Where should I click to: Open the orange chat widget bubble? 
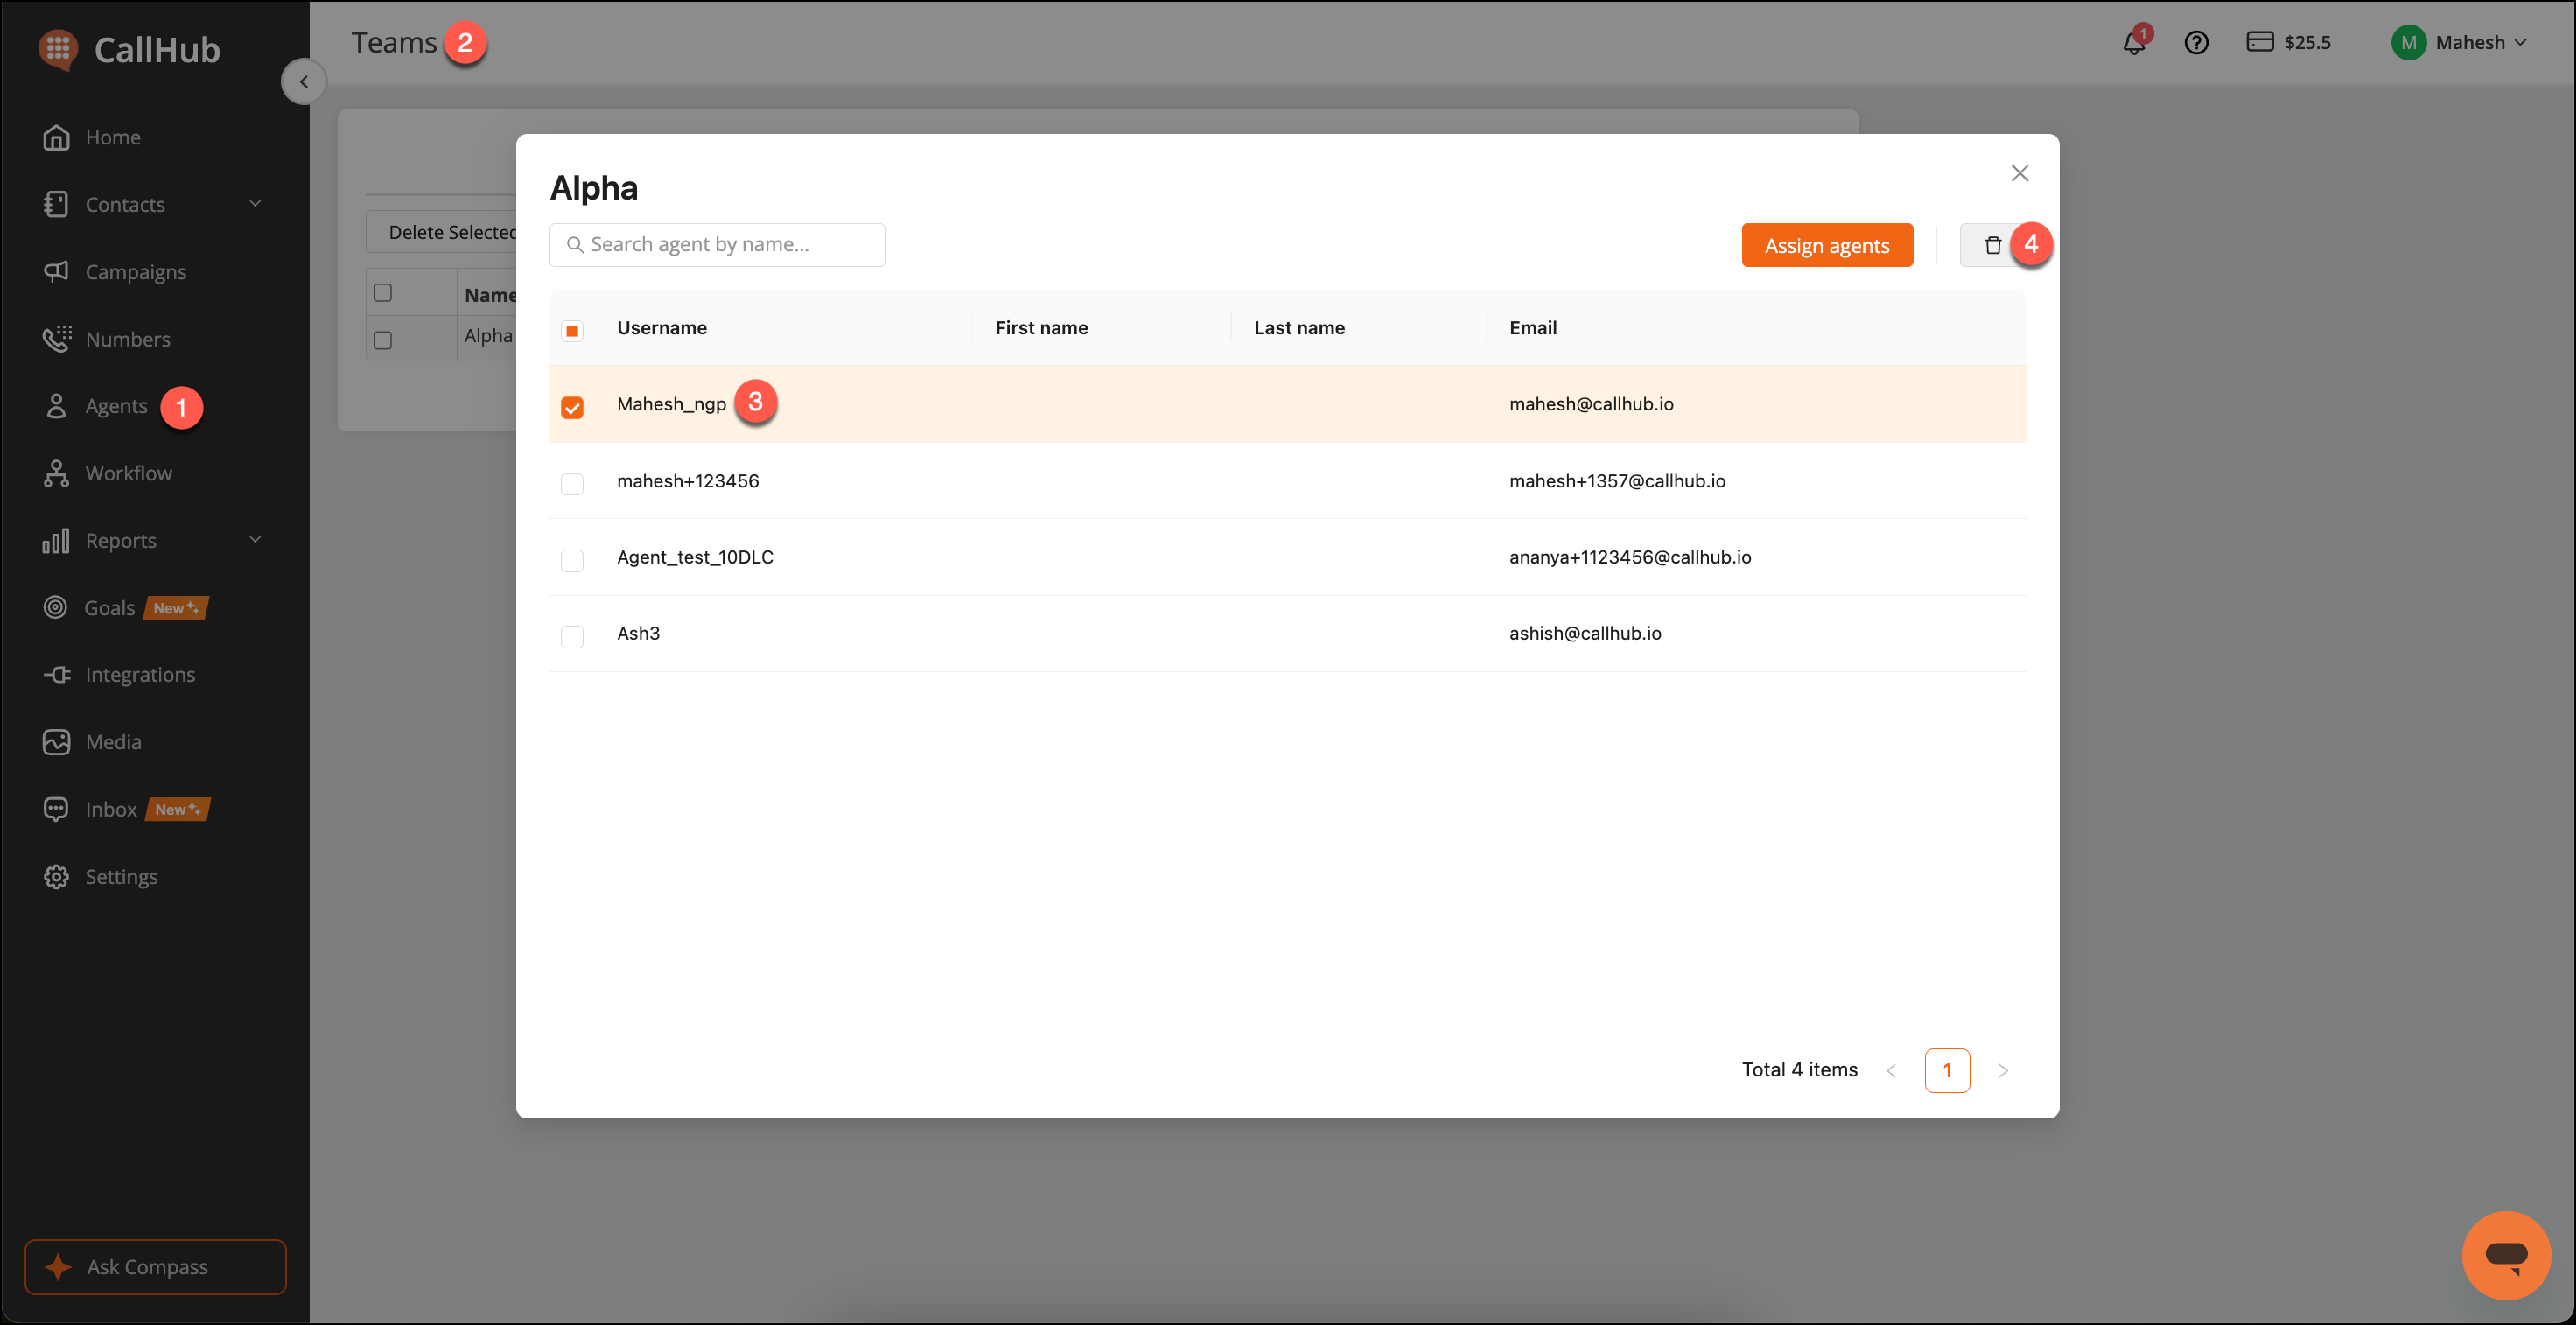[x=2506, y=1254]
